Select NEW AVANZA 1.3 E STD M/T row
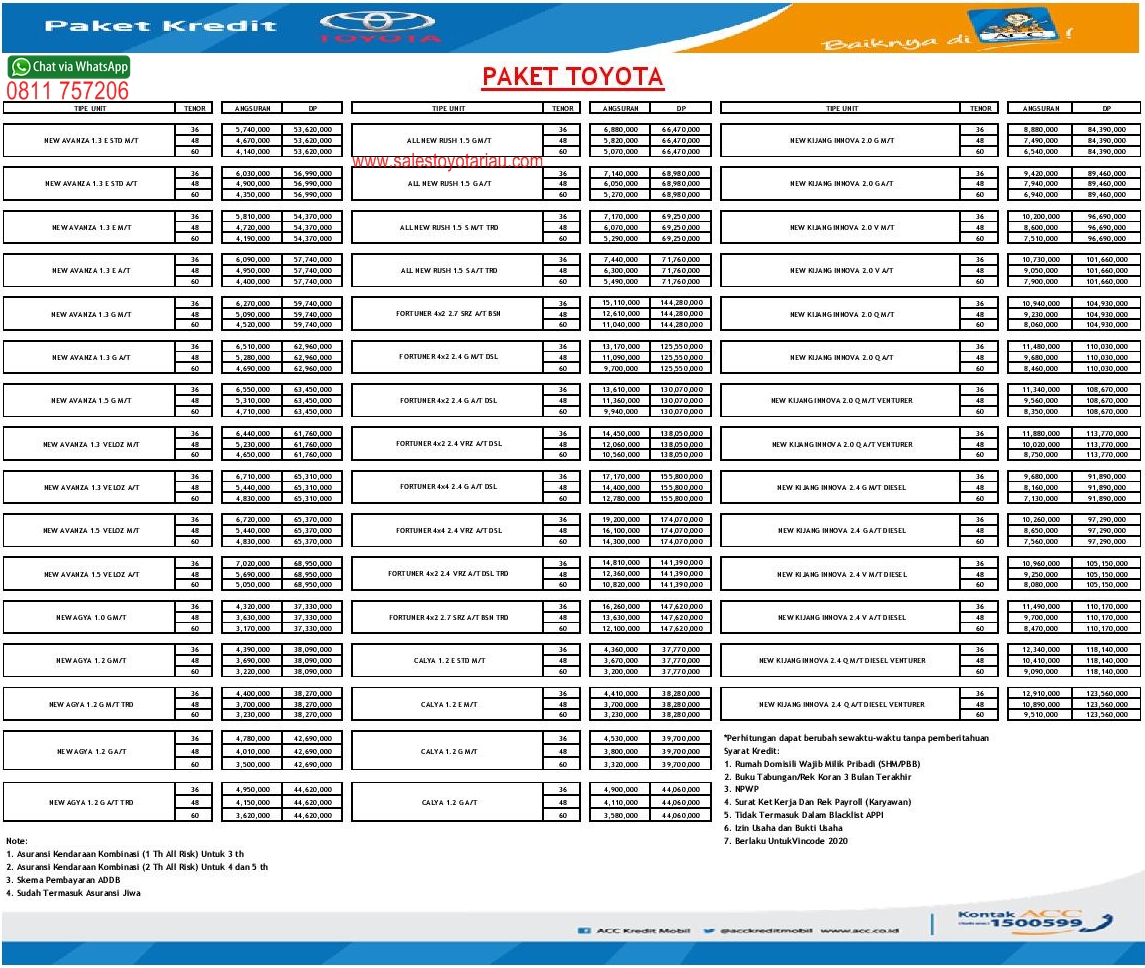1145x968 pixels. pyautogui.click(x=91, y=140)
